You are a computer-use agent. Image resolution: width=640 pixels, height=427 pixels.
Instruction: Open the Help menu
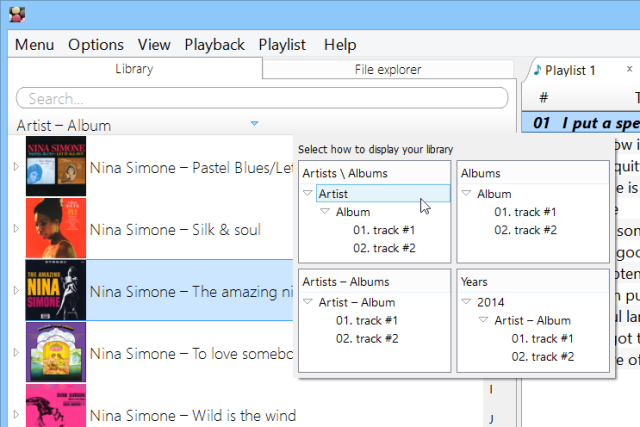[x=340, y=44]
